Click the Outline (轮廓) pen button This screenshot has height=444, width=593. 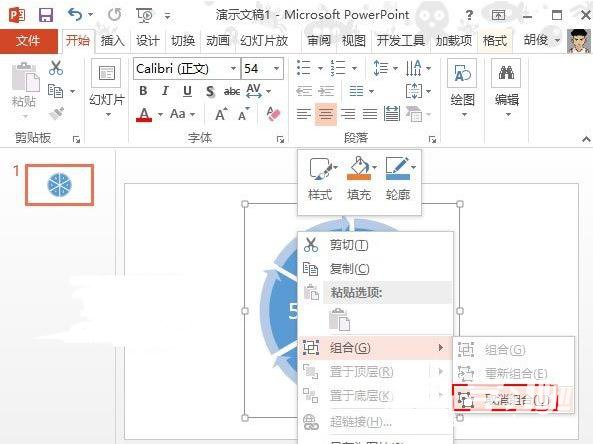pyautogui.click(x=399, y=179)
